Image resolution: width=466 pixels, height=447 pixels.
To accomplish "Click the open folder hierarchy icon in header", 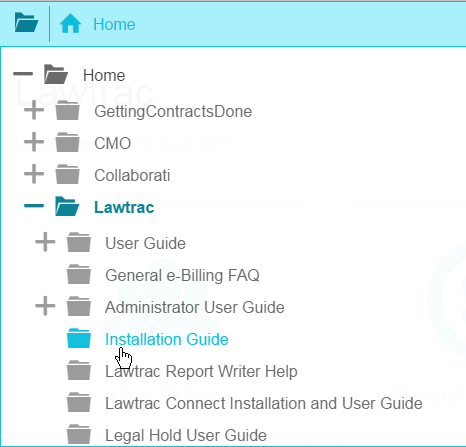I will [26, 23].
